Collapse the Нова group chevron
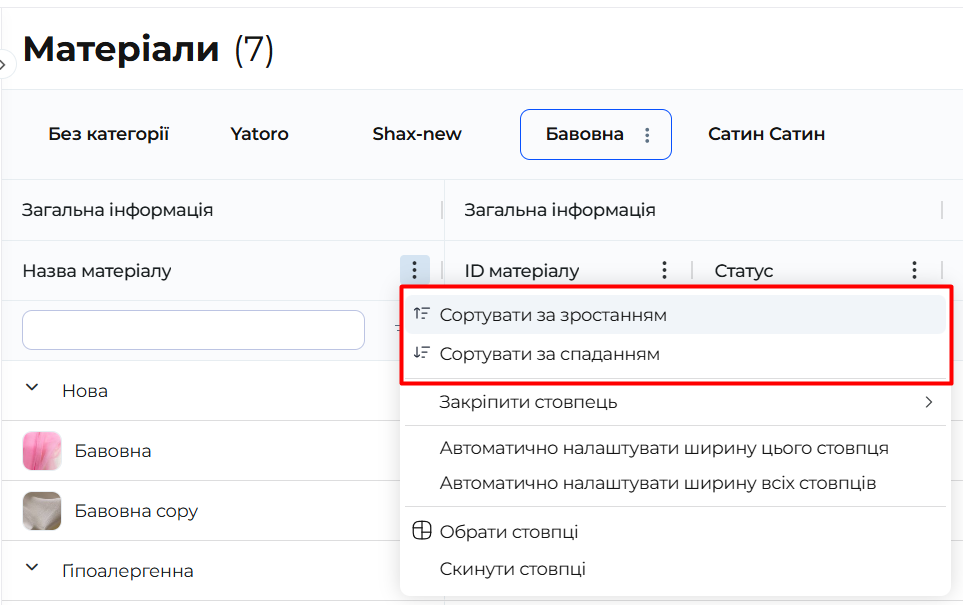963x605 pixels. (32, 388)
